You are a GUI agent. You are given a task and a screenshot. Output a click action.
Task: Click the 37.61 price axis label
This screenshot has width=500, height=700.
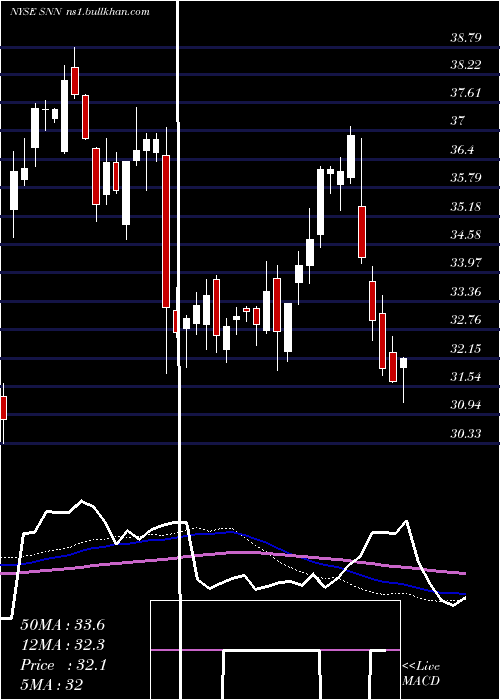466,93
